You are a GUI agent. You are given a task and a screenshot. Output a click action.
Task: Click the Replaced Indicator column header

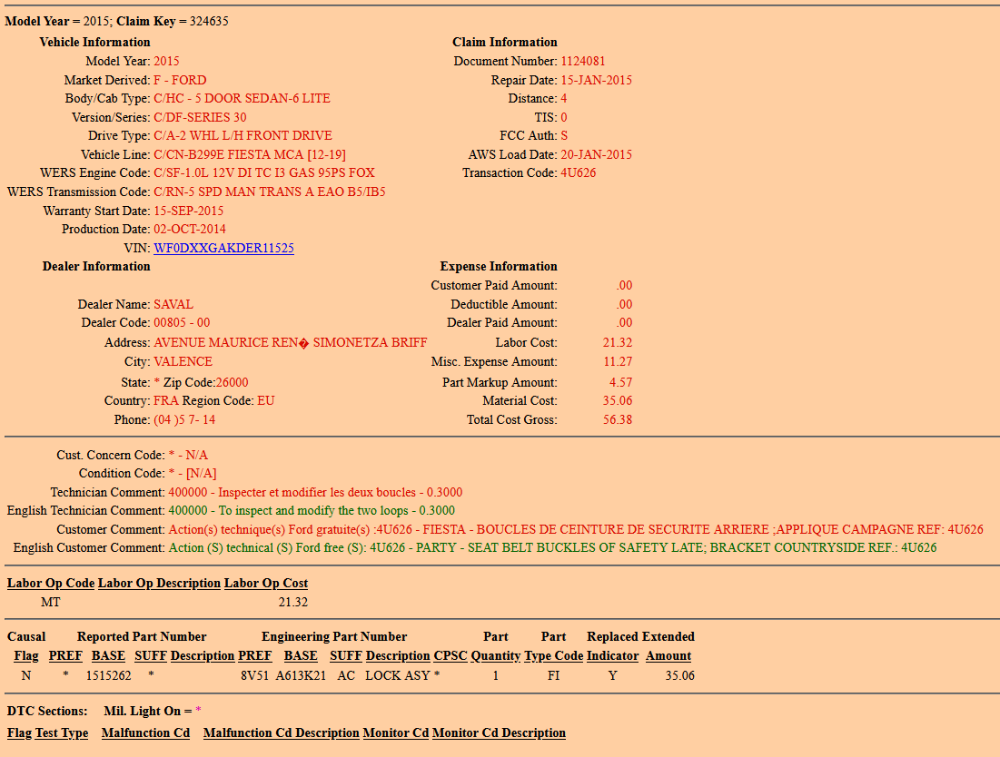pos(613,656)
